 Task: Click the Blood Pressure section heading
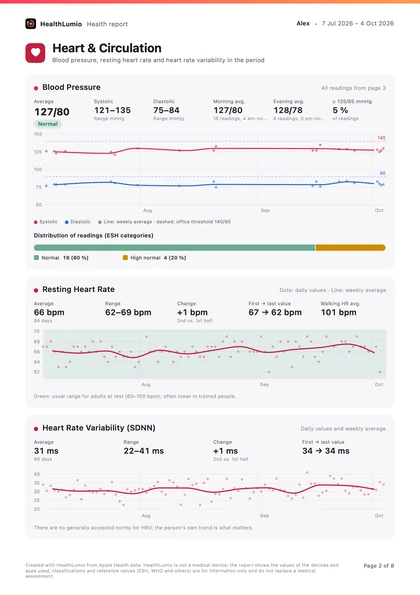coord(71,87)
